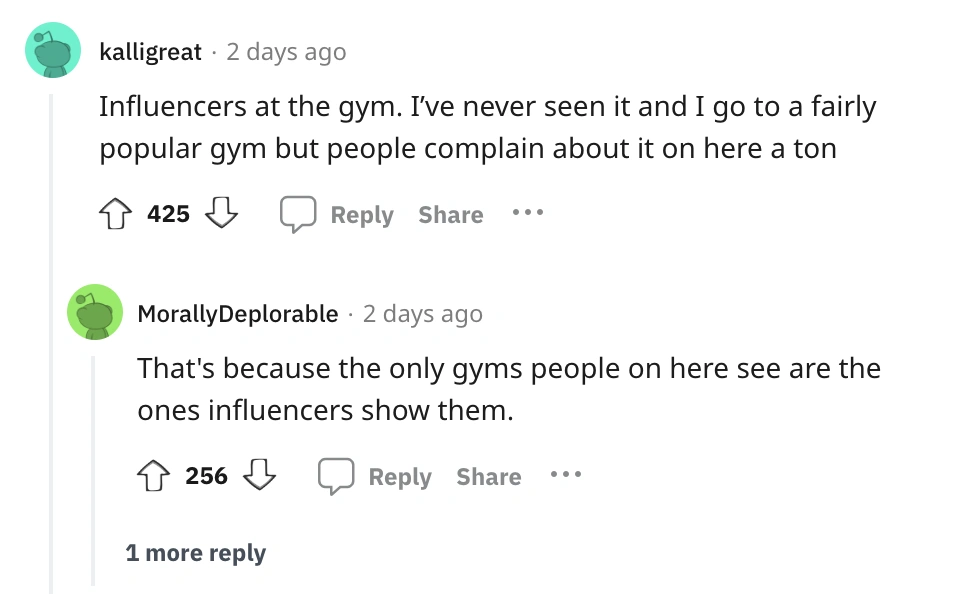
Task: Click the 425 vote count
Action: [x=168, y=213]
